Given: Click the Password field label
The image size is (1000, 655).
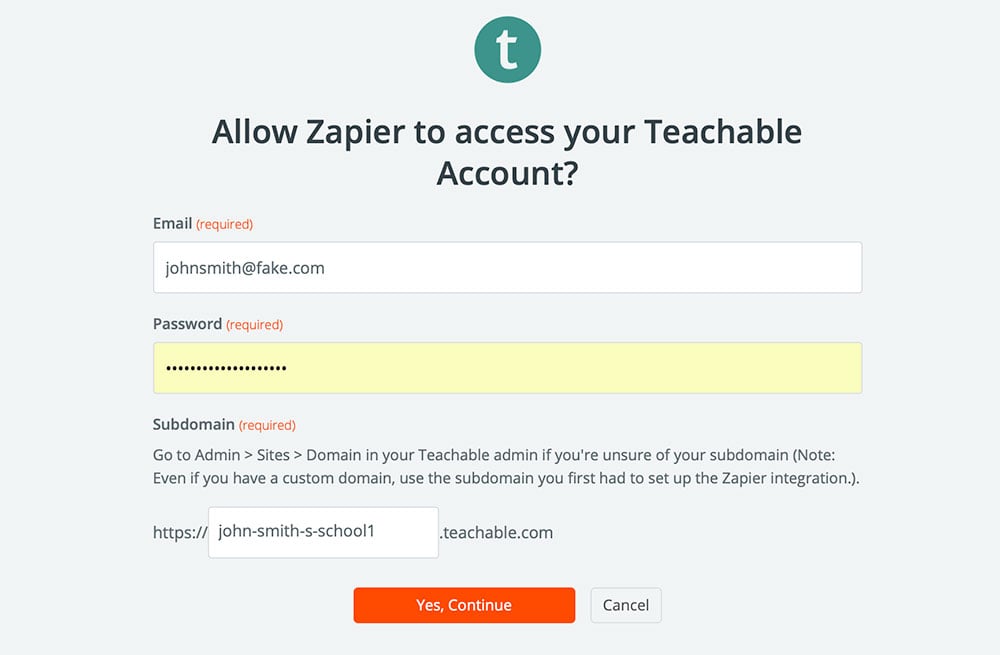Looking at the screenshot, I should (187, 324).
